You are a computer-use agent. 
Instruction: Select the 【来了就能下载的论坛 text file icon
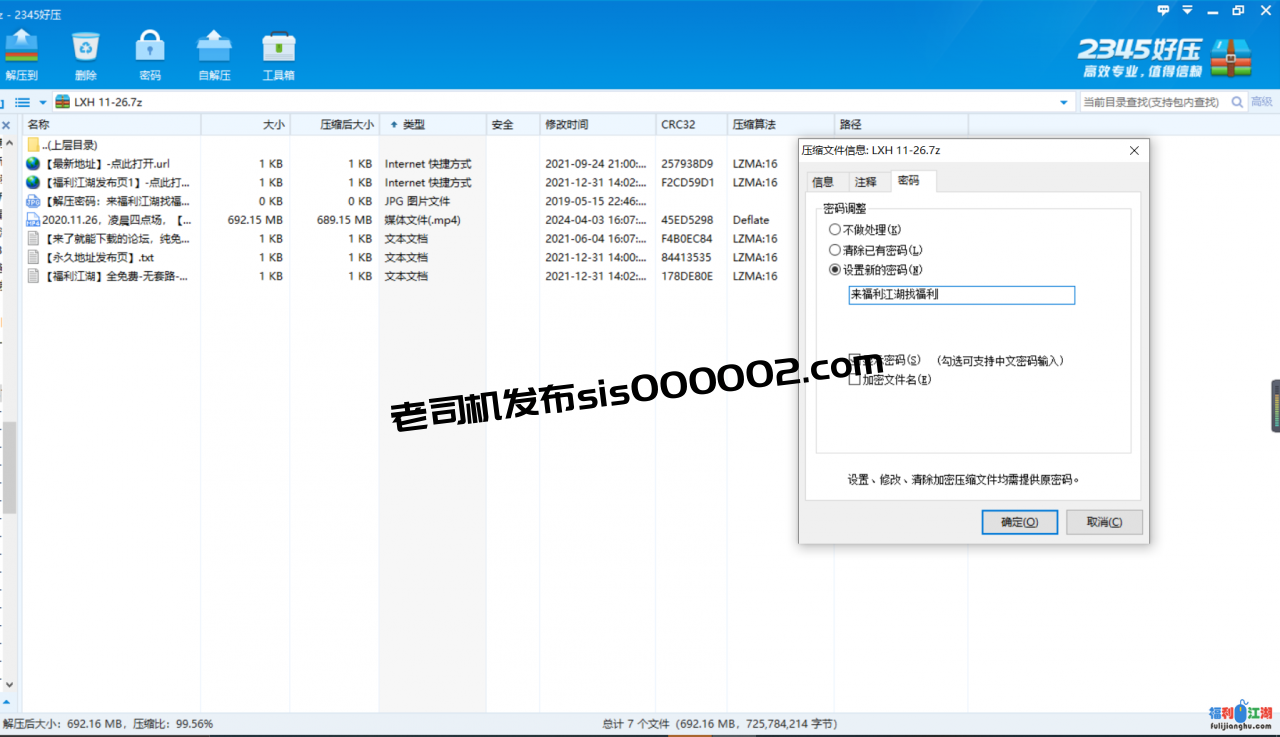click(33, 239)
